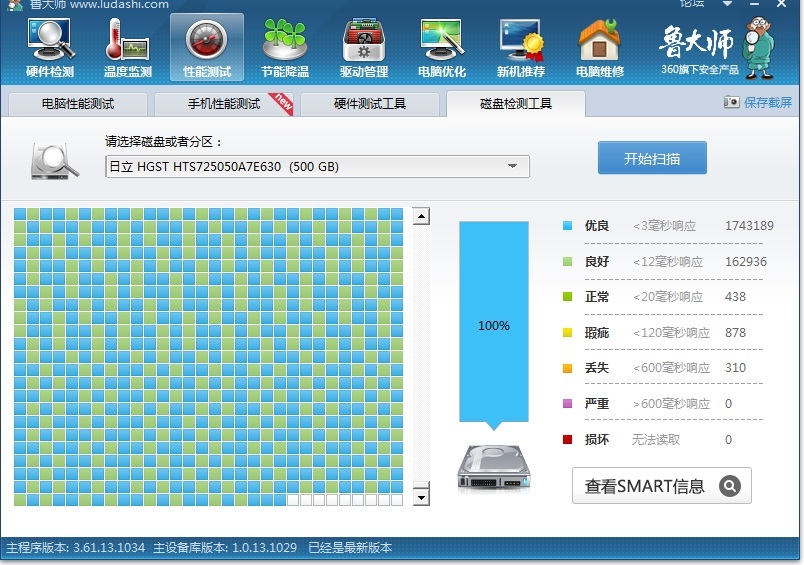Viewport: 804px width, 565px height.
Task: Click the 438 count value
Action: tap(735, 296)
